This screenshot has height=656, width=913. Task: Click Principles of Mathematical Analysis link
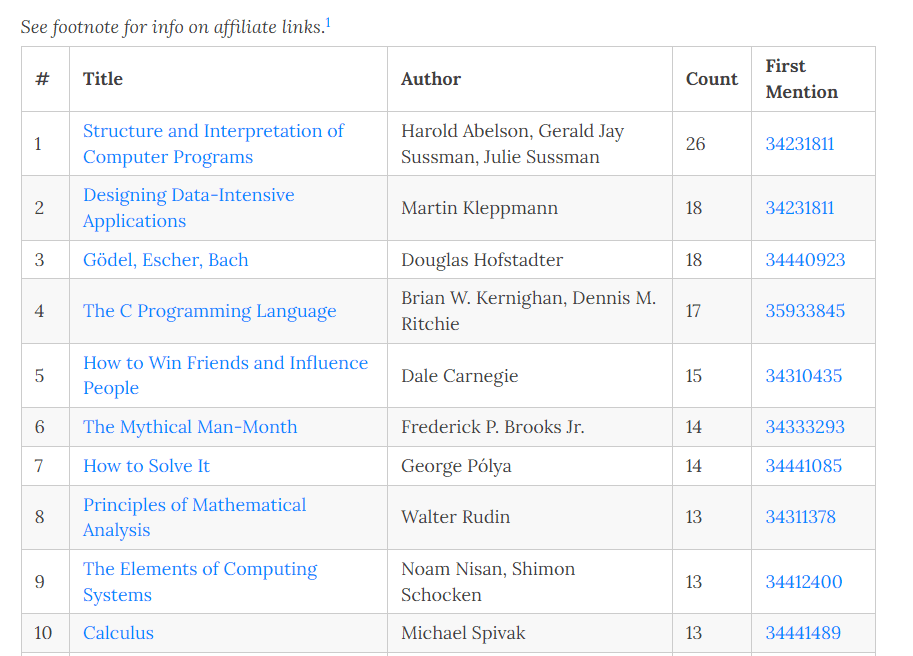tap(194, 505)
